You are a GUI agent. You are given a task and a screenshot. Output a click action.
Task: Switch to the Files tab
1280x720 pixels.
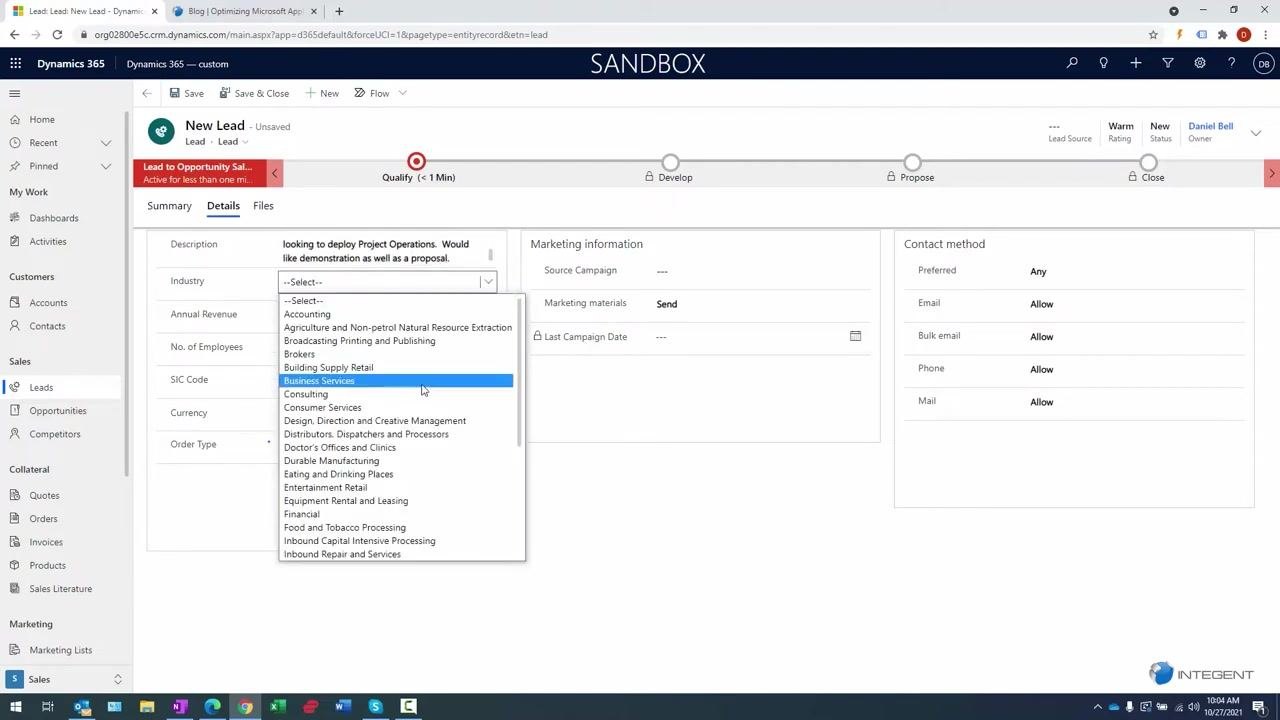(263, 206)
